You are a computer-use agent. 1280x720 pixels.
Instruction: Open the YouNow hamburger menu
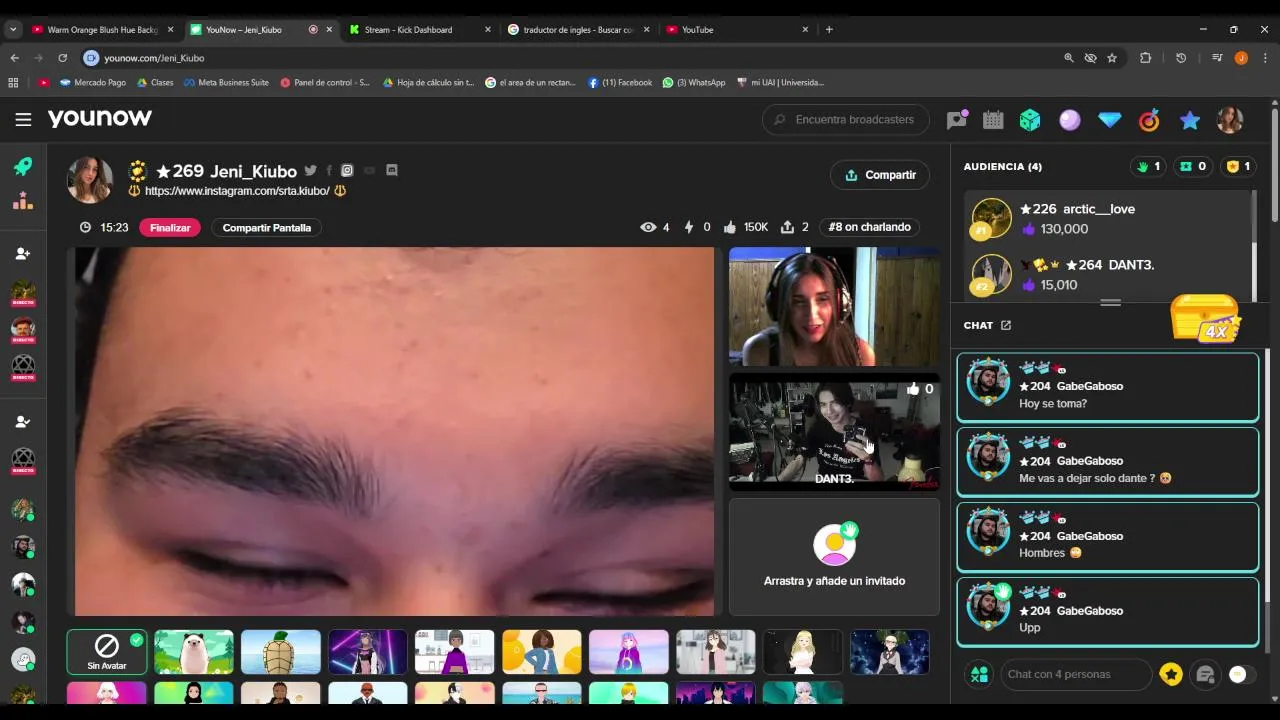(23, 119)
